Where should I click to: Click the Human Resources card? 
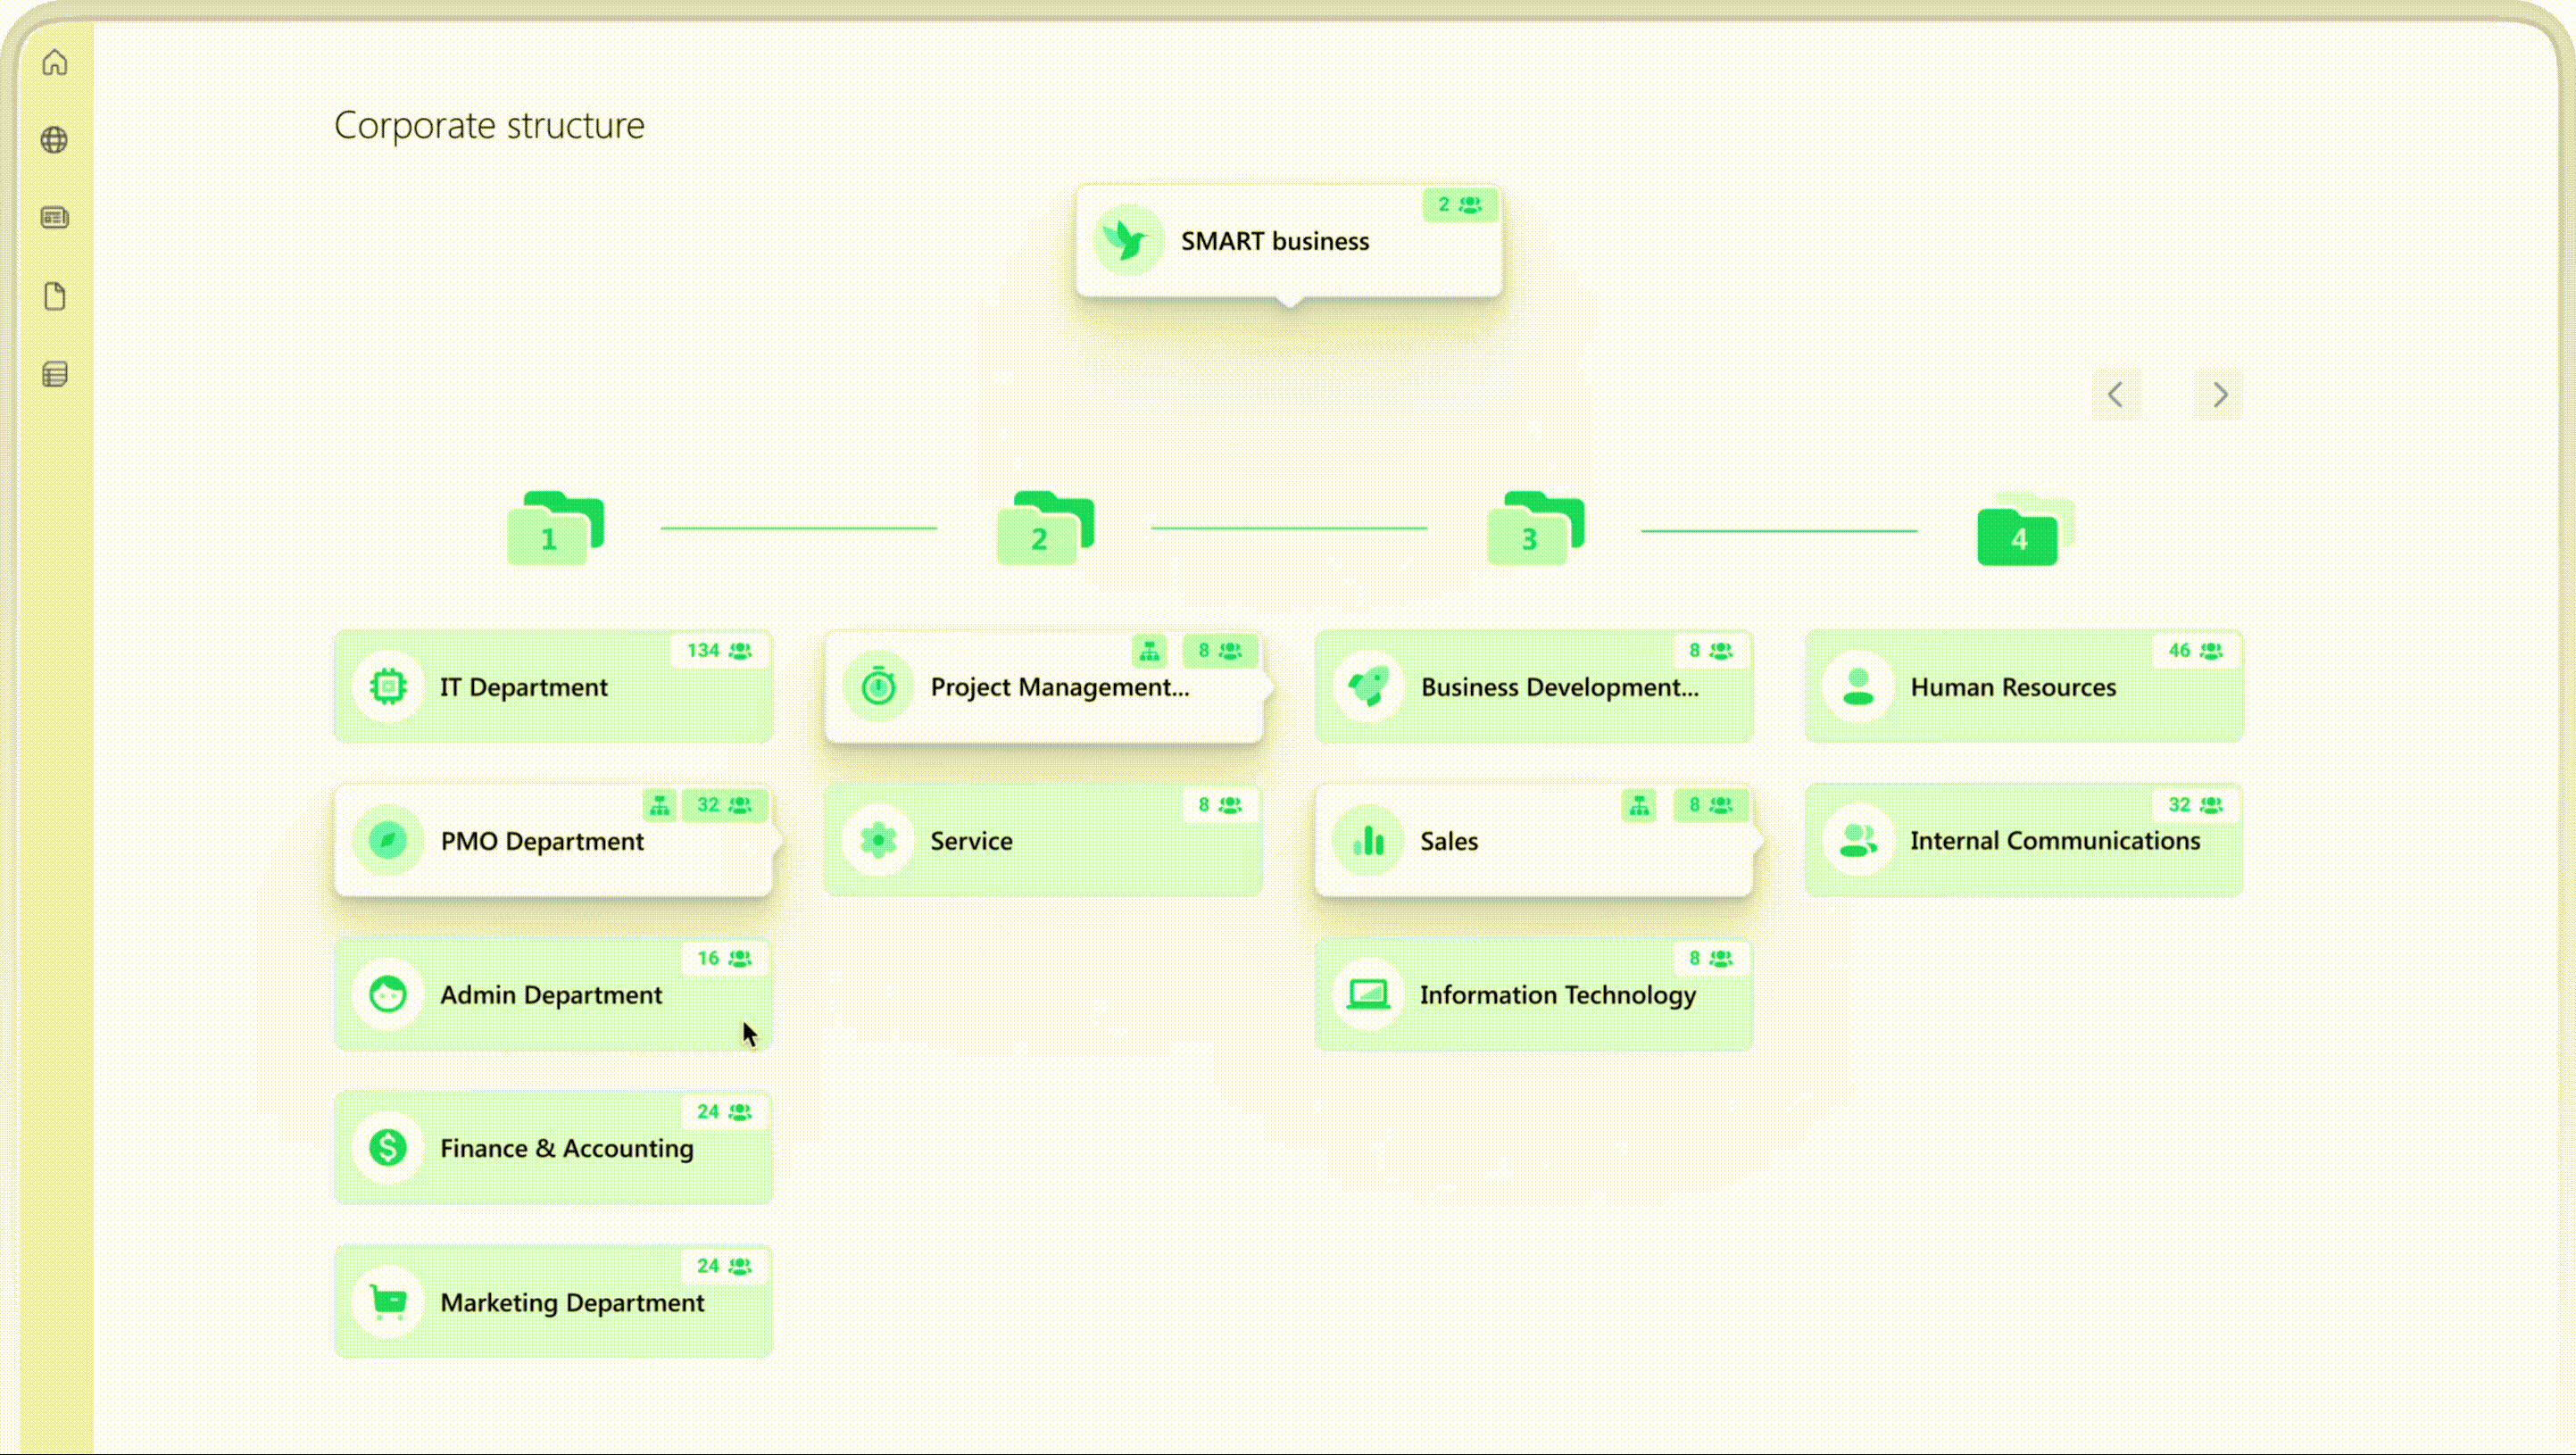coord(2022,687)
